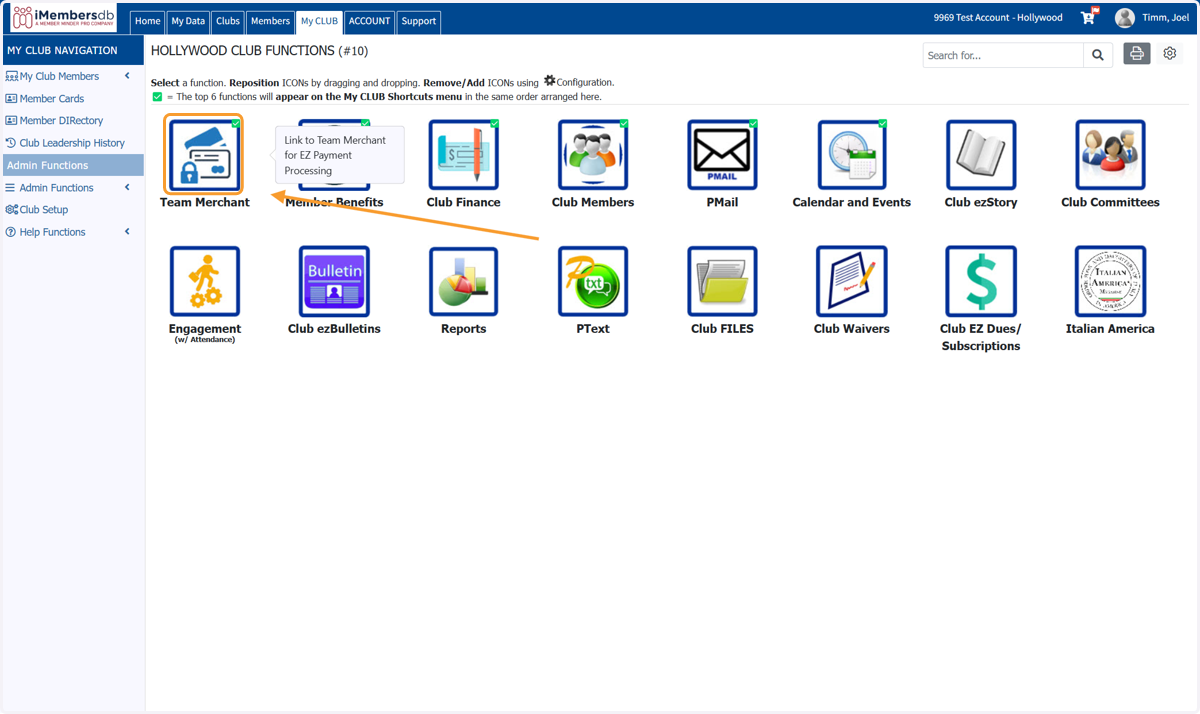Open the PMail envelope icon

coord(722,155)
